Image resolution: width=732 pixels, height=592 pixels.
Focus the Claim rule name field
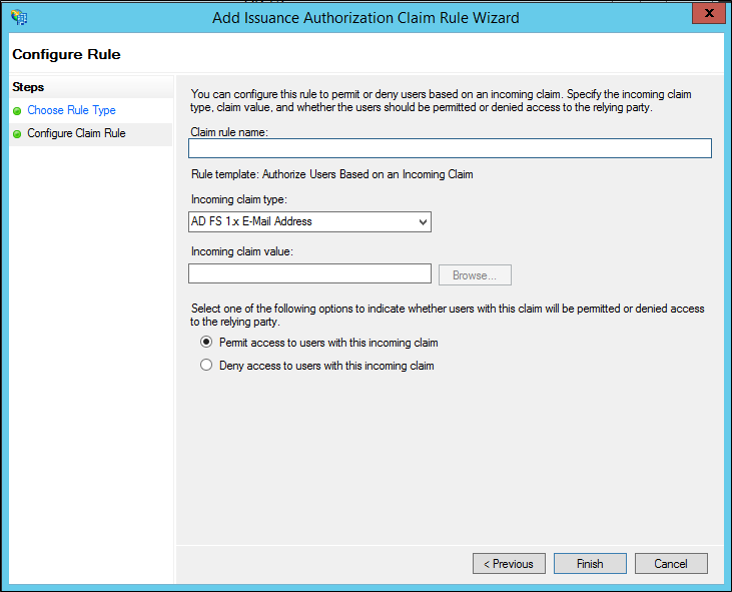point(450,148)
